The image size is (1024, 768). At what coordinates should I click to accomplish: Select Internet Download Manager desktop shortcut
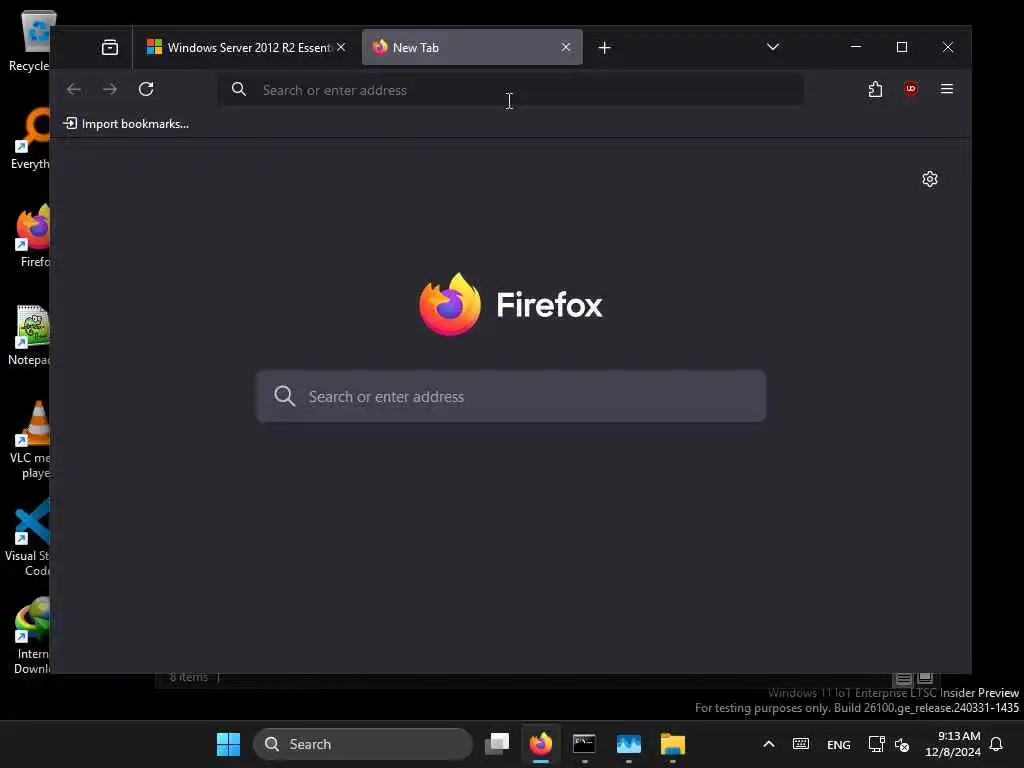tap(31, 635)
